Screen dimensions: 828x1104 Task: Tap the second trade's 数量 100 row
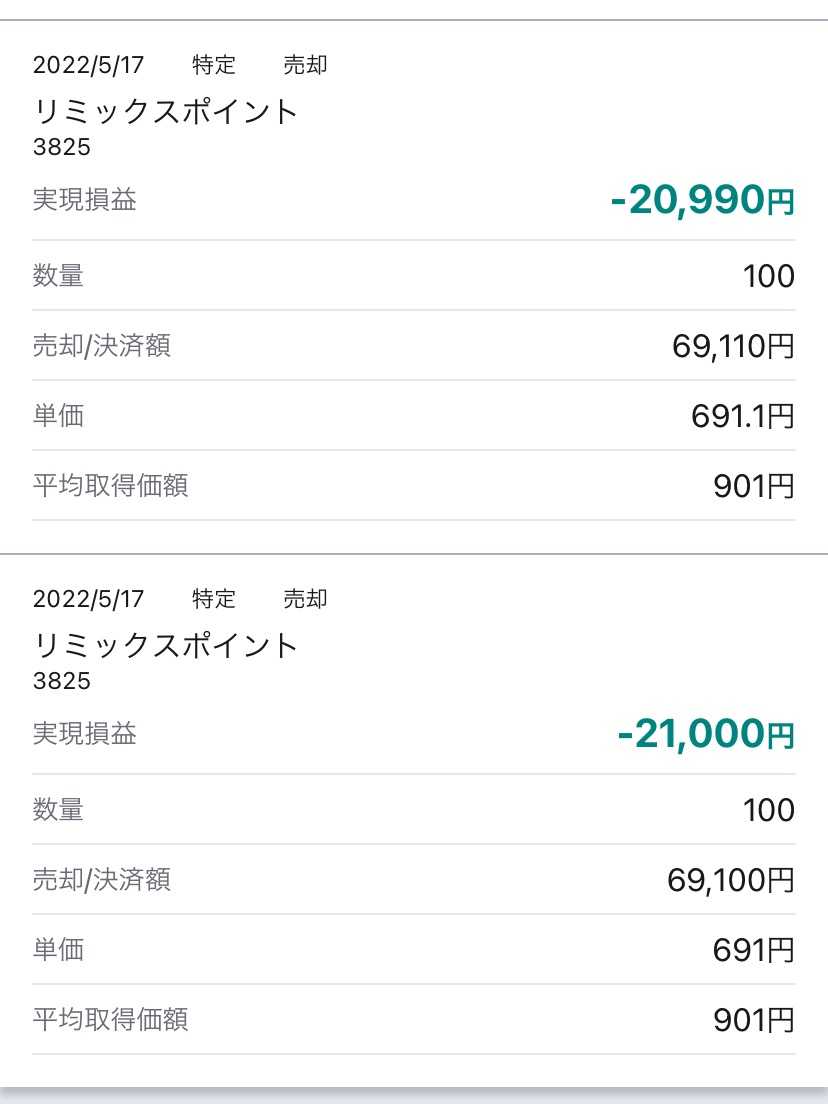click(414, 809)
